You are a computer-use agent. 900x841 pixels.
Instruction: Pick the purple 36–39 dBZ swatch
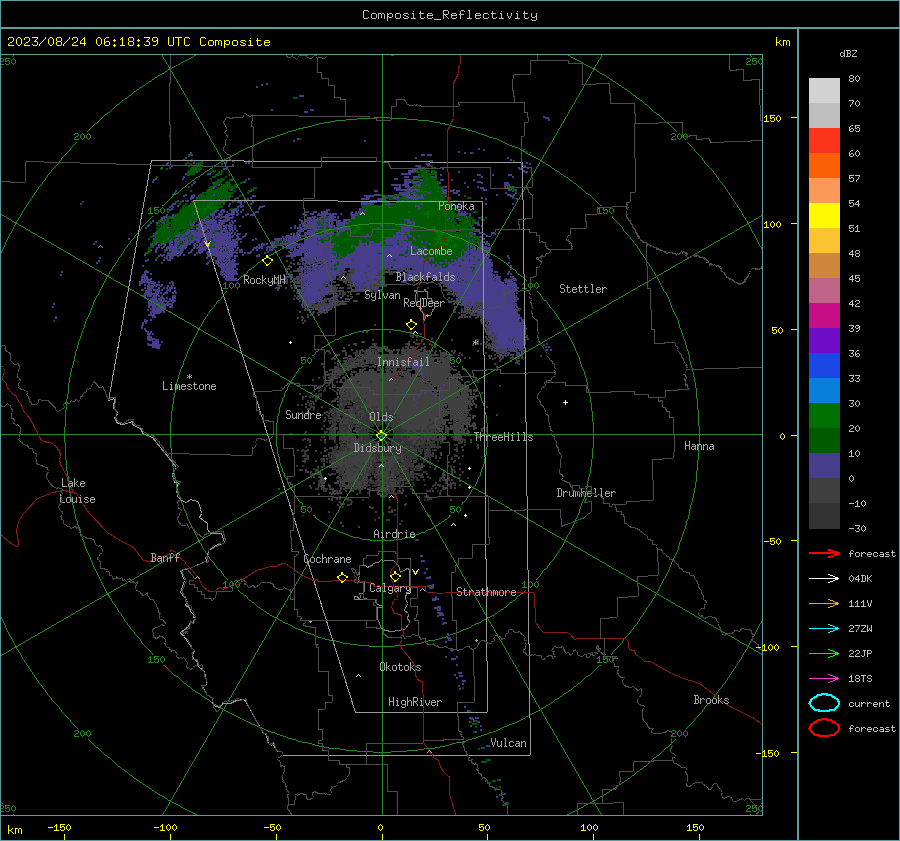coord(824,340)
